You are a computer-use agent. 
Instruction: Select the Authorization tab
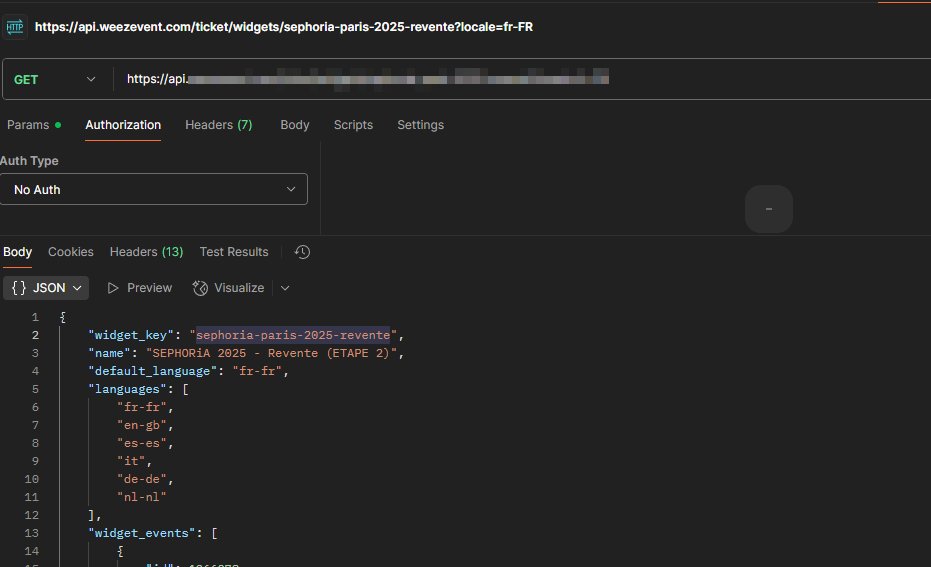(x=123, y=125)
